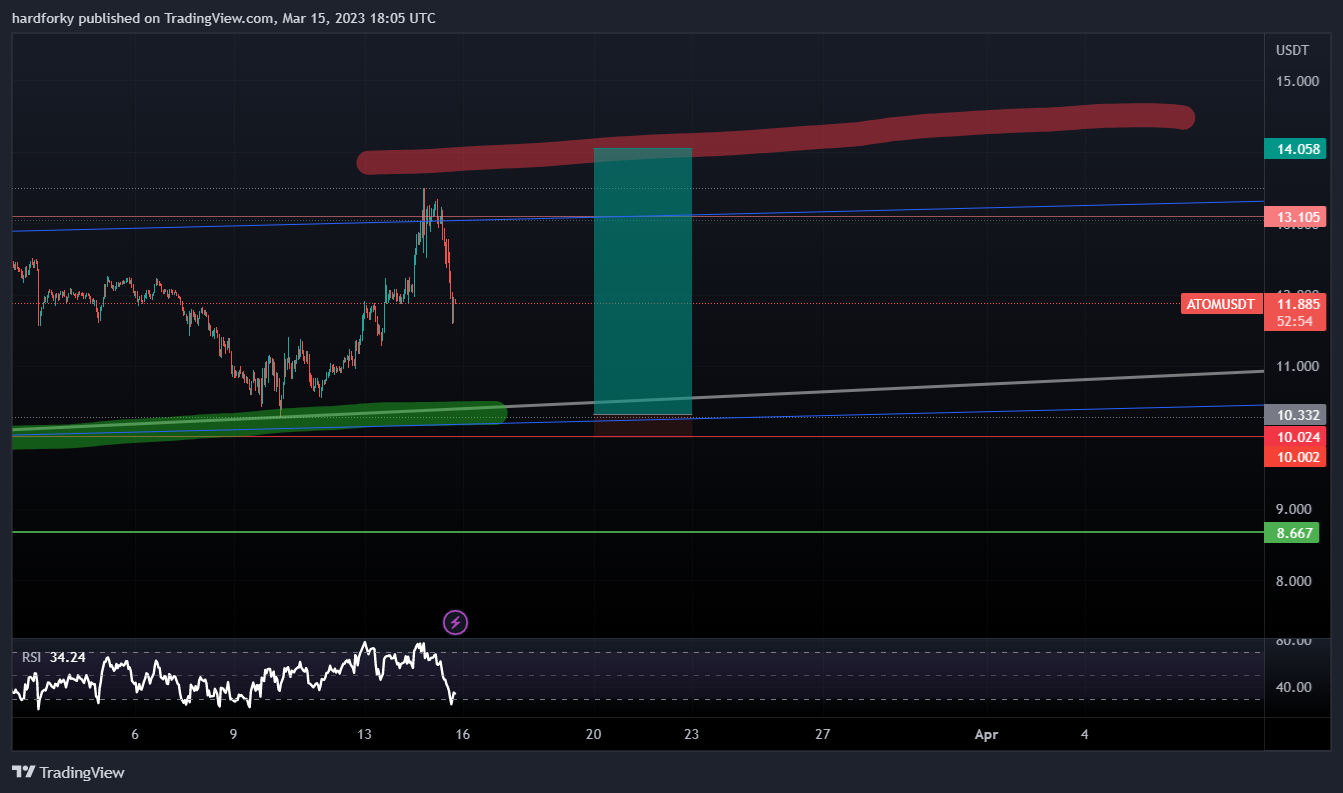Click the 15.000 price axis label
The width and height of the screenshot is (1343, 793).
pos(1295,81)
